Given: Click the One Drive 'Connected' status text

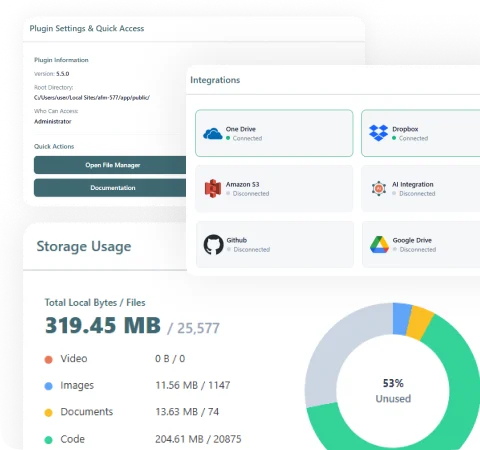Looking at the screenshot, I should coord(247,138).
